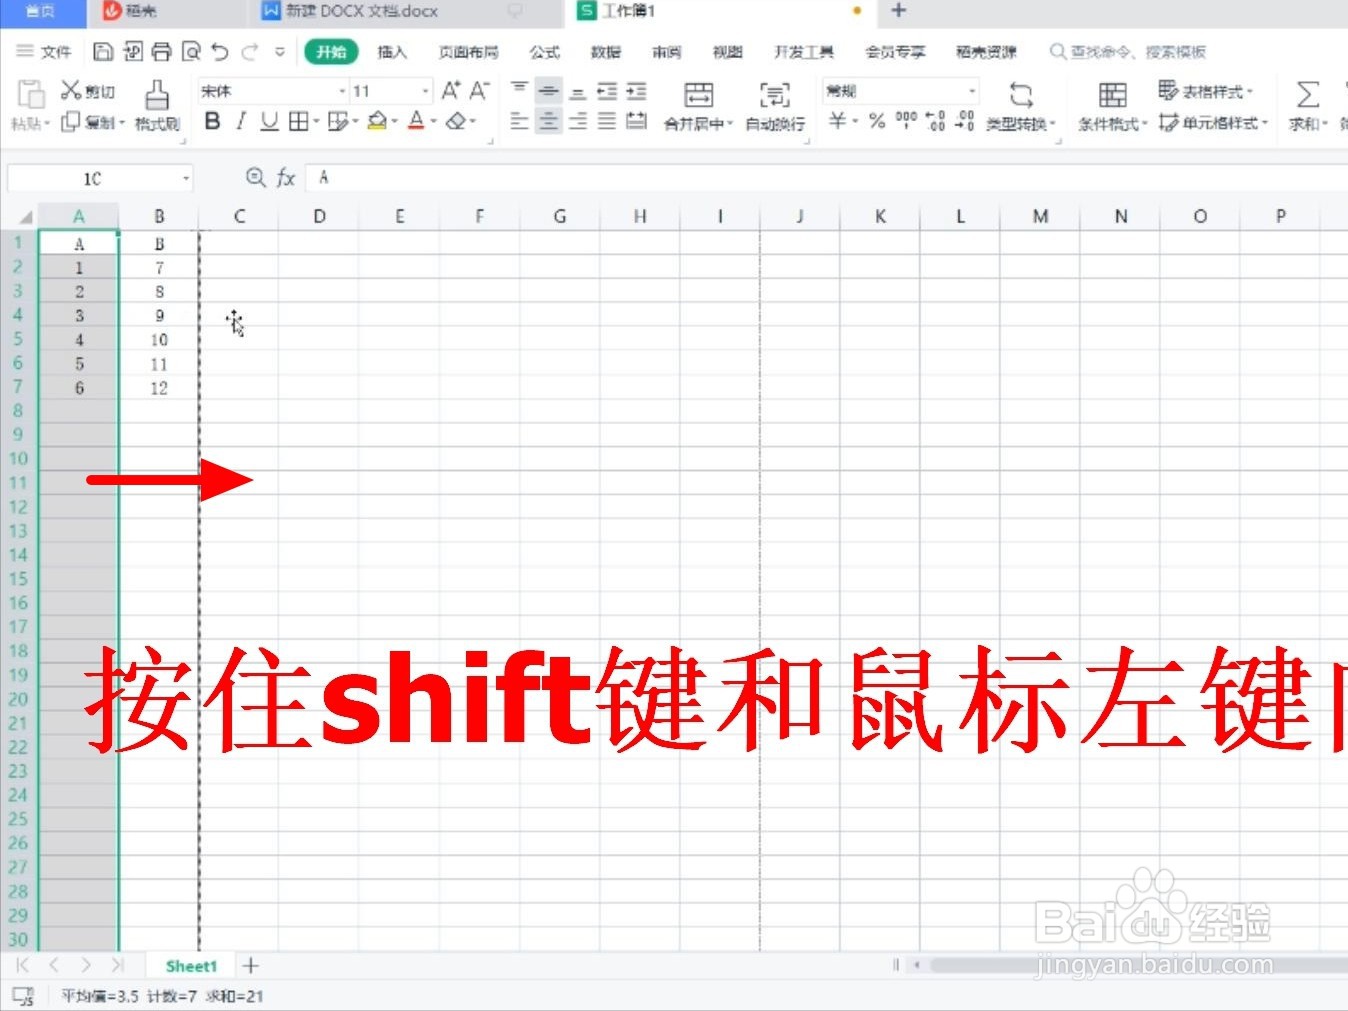Image resolution: width=1348 pixels, height=1011 pixels.
Task: Open the 文件 file menu
Action: click(x=44, y=51)
